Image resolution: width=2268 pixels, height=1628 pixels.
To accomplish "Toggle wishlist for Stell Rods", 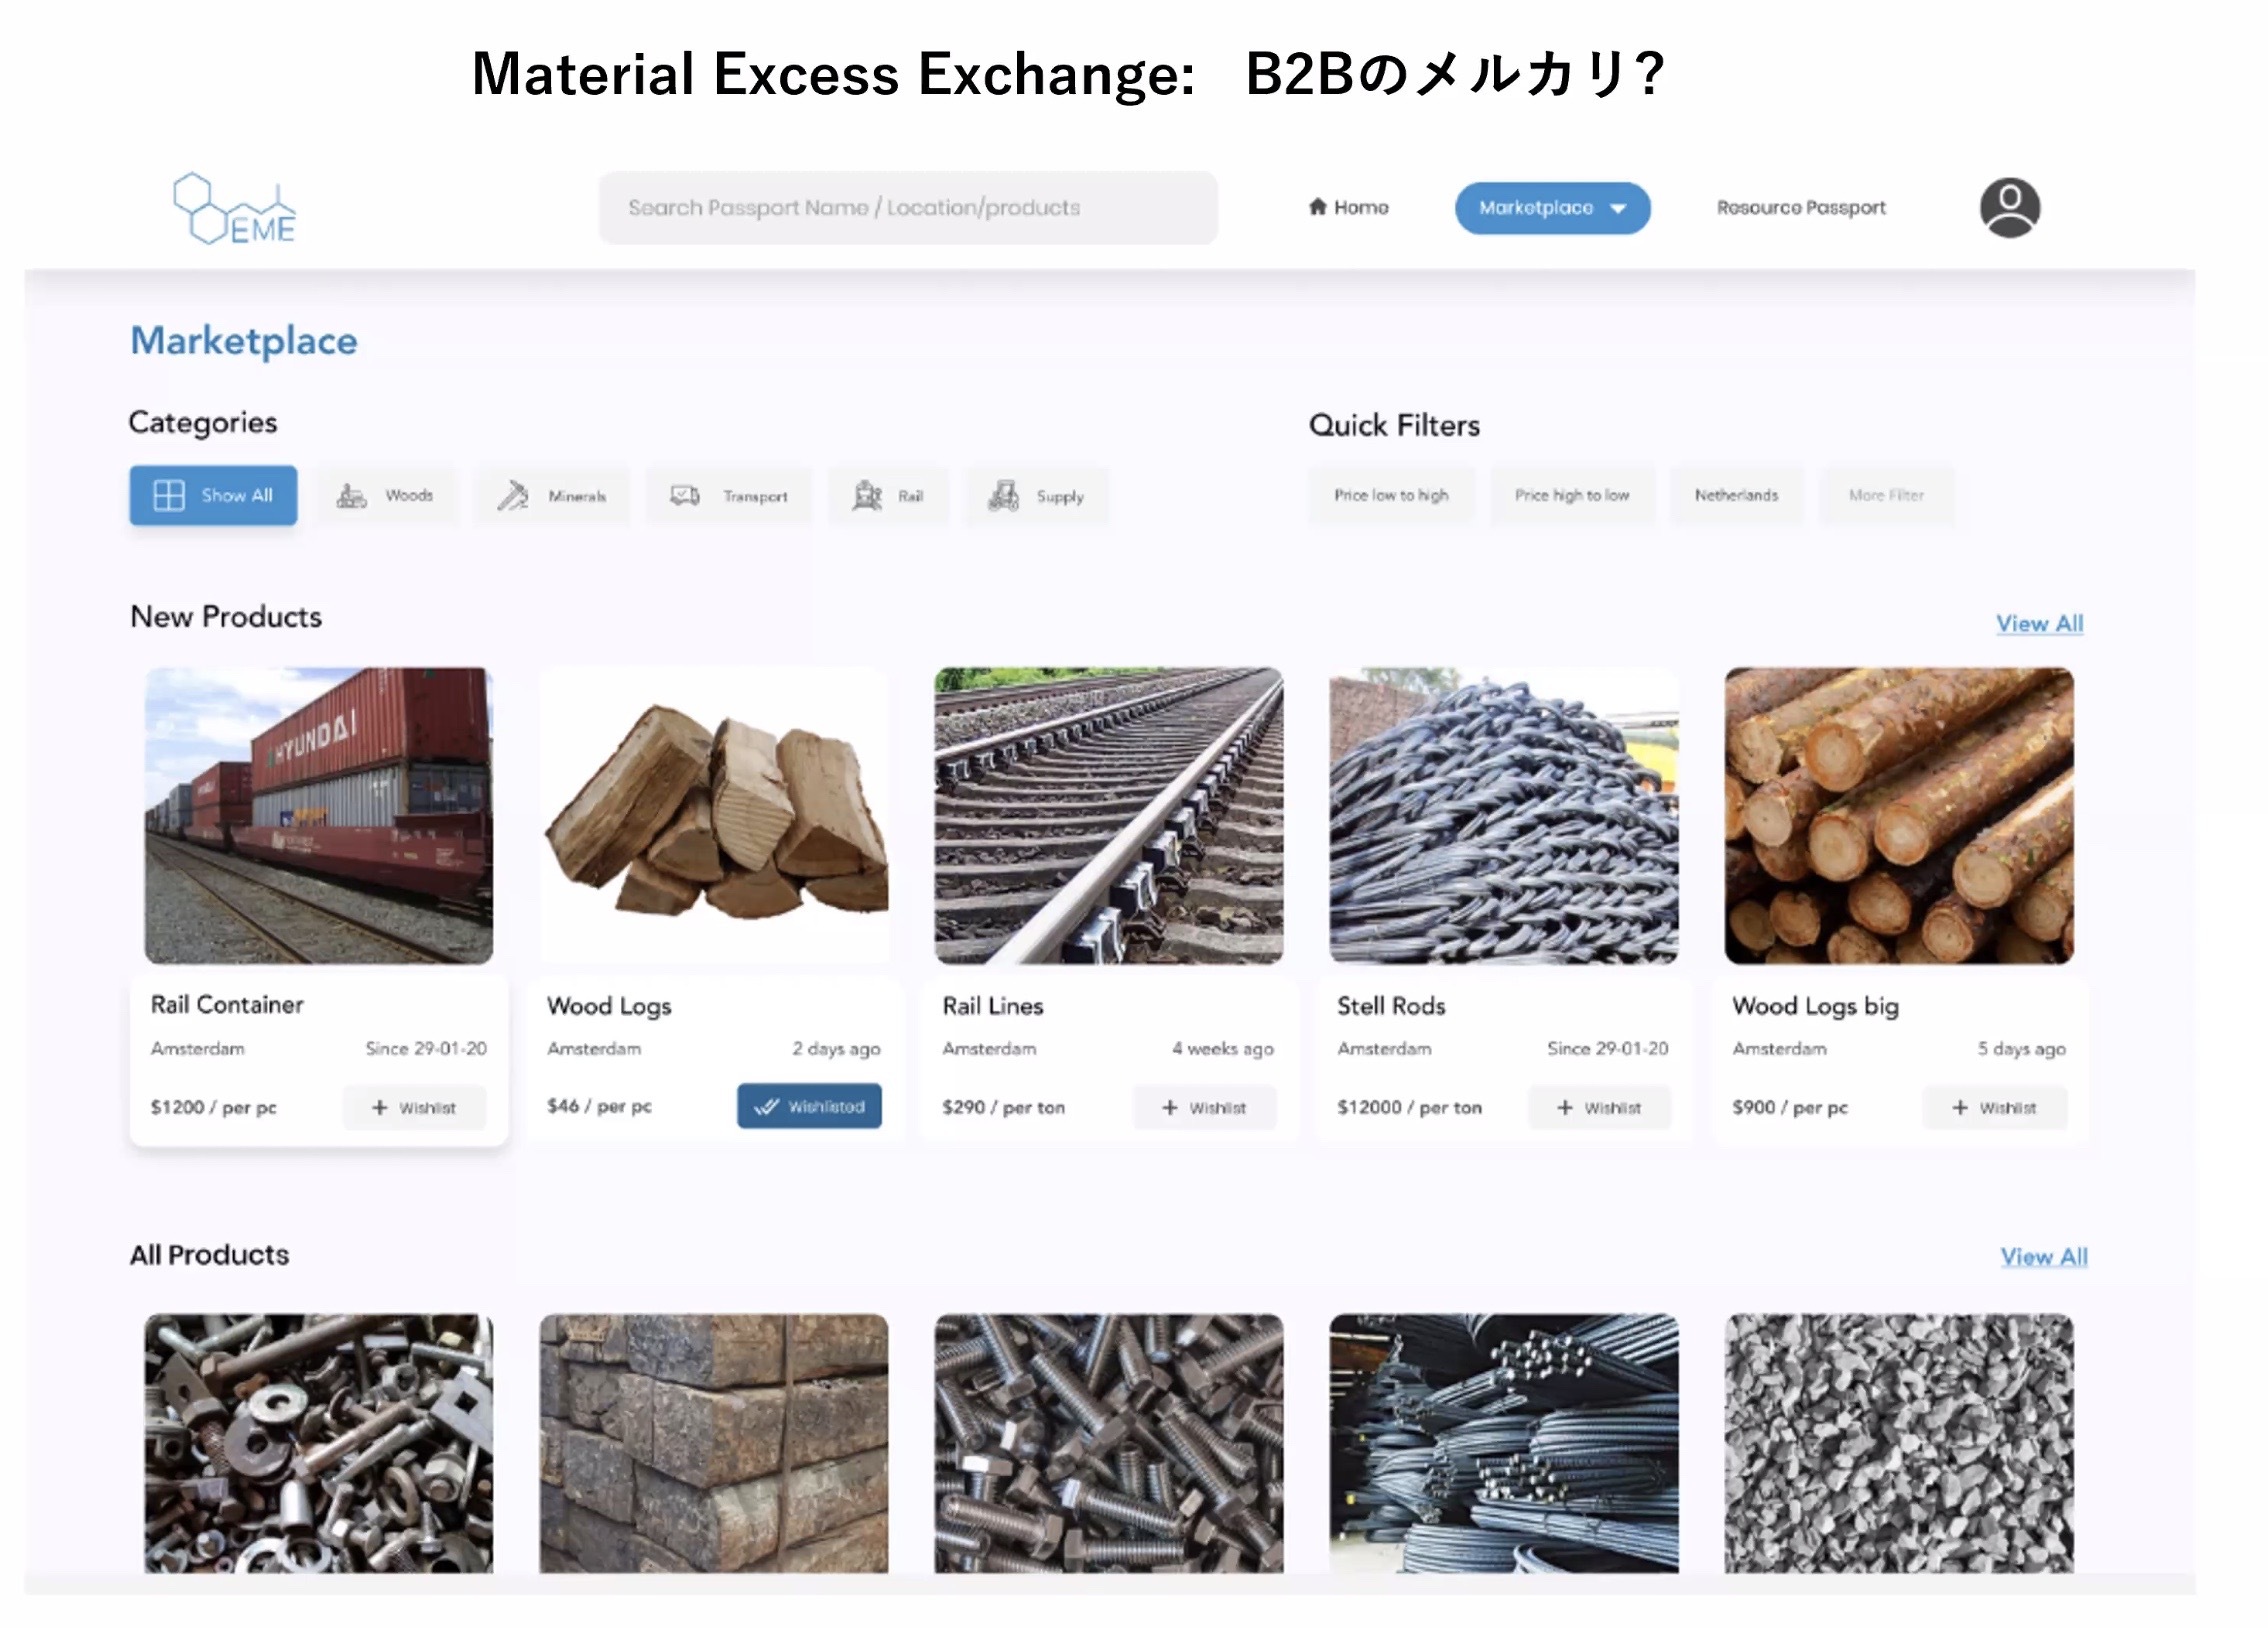I will point(1600,1107).
